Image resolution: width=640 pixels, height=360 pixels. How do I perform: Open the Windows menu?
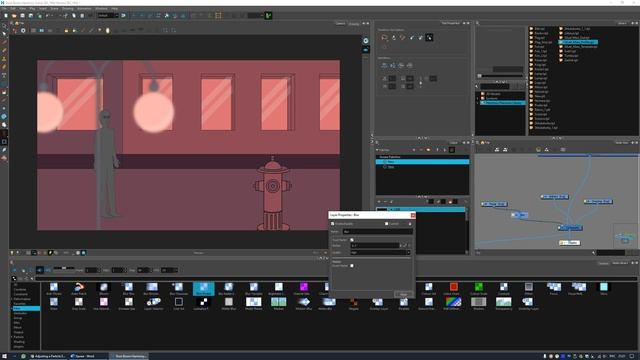pos(101,9)
